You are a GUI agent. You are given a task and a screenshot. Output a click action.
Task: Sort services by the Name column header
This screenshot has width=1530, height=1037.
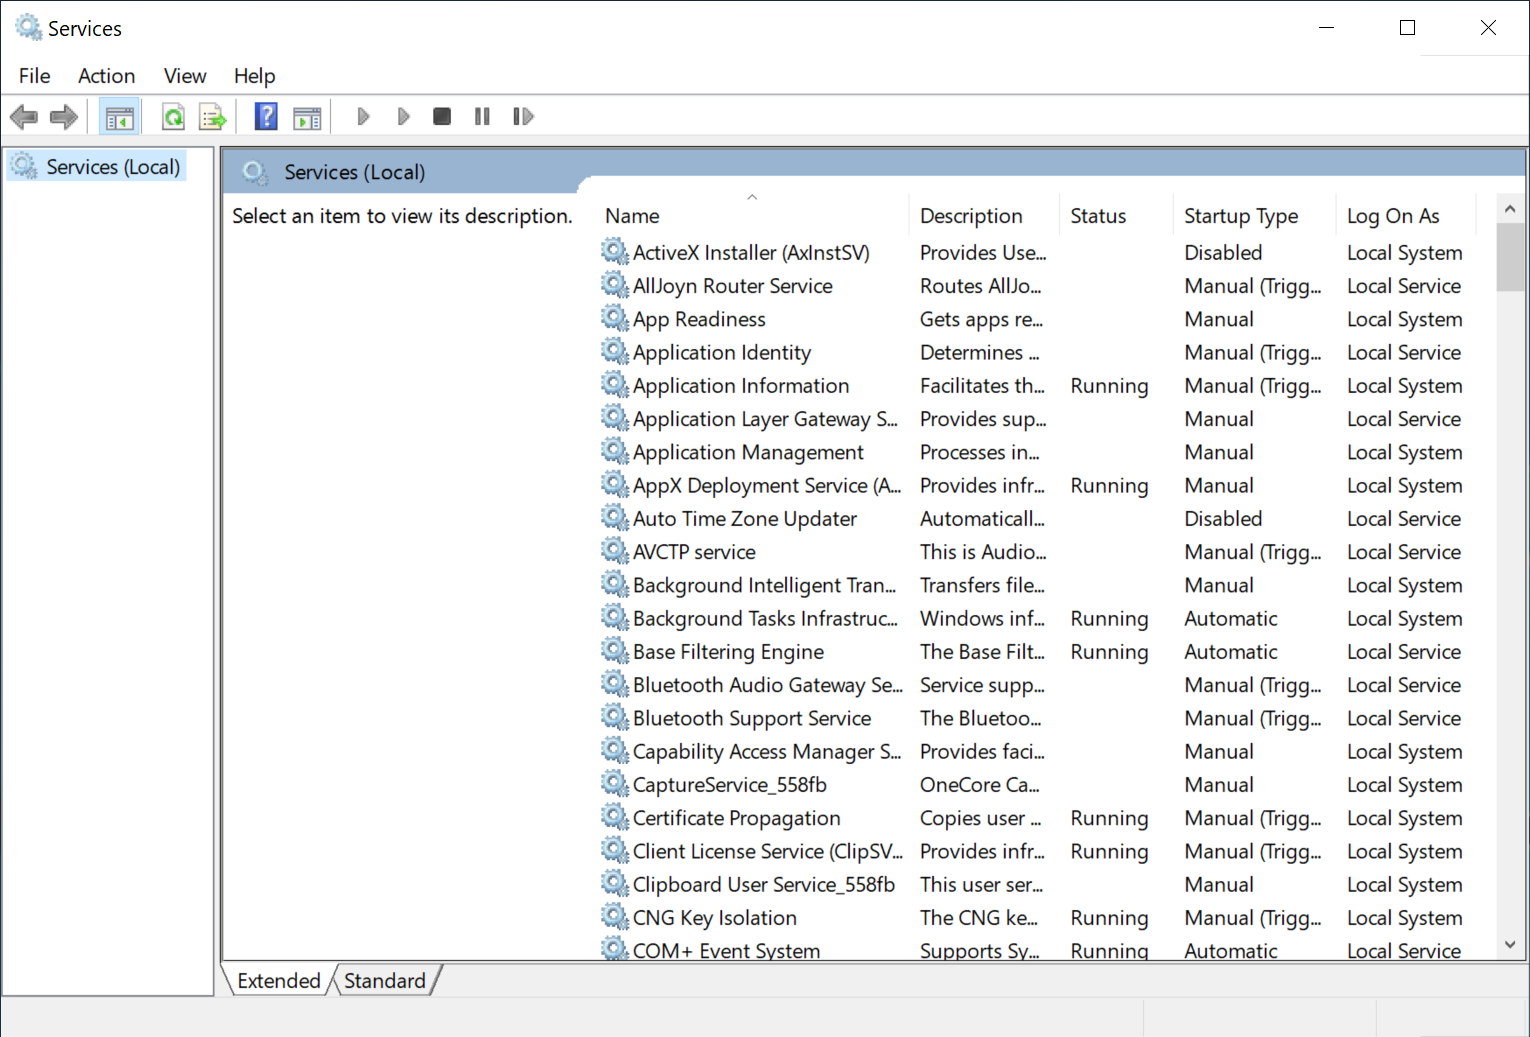click(632, 216)
